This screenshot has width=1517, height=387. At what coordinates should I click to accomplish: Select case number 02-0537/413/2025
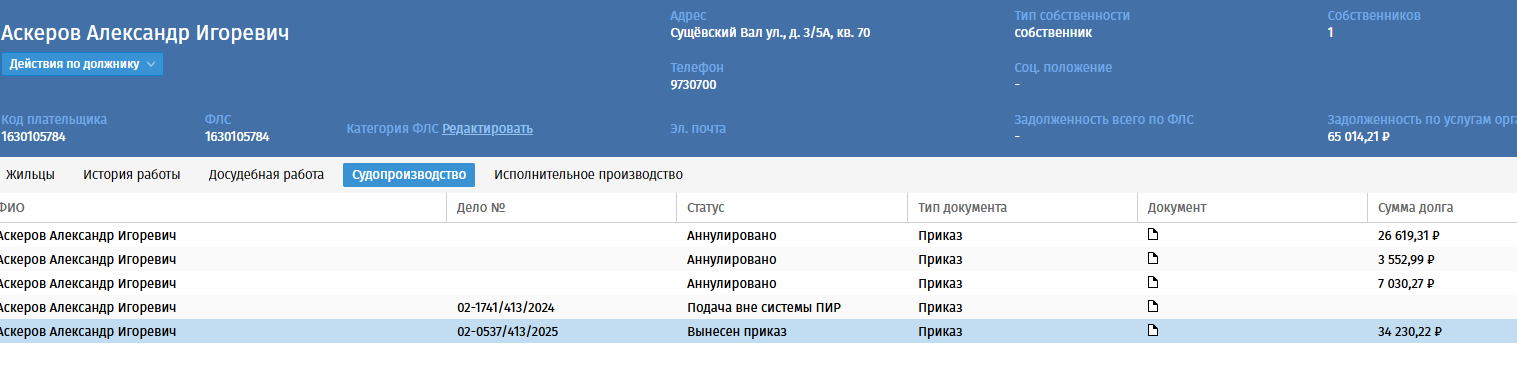pos(507,332)
